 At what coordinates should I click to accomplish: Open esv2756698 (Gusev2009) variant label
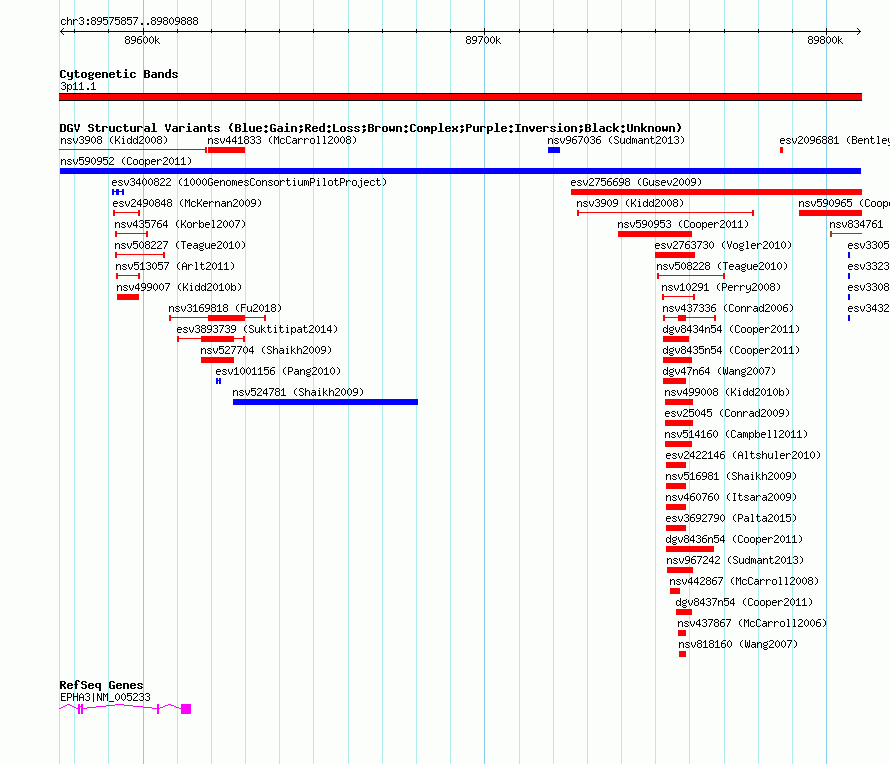coord(636,182)
